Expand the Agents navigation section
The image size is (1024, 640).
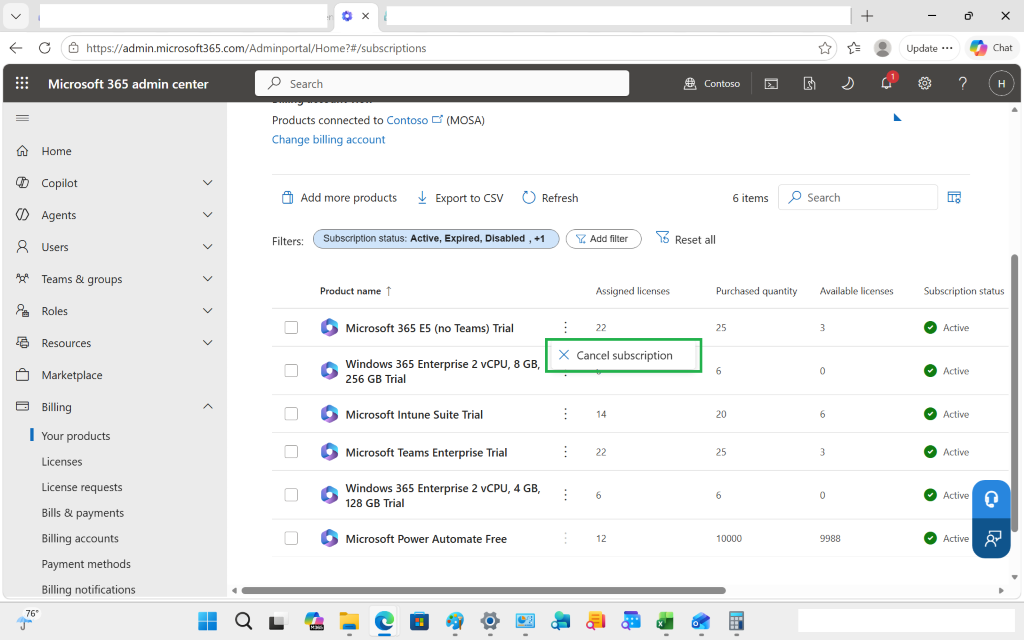tap(208, 215)
